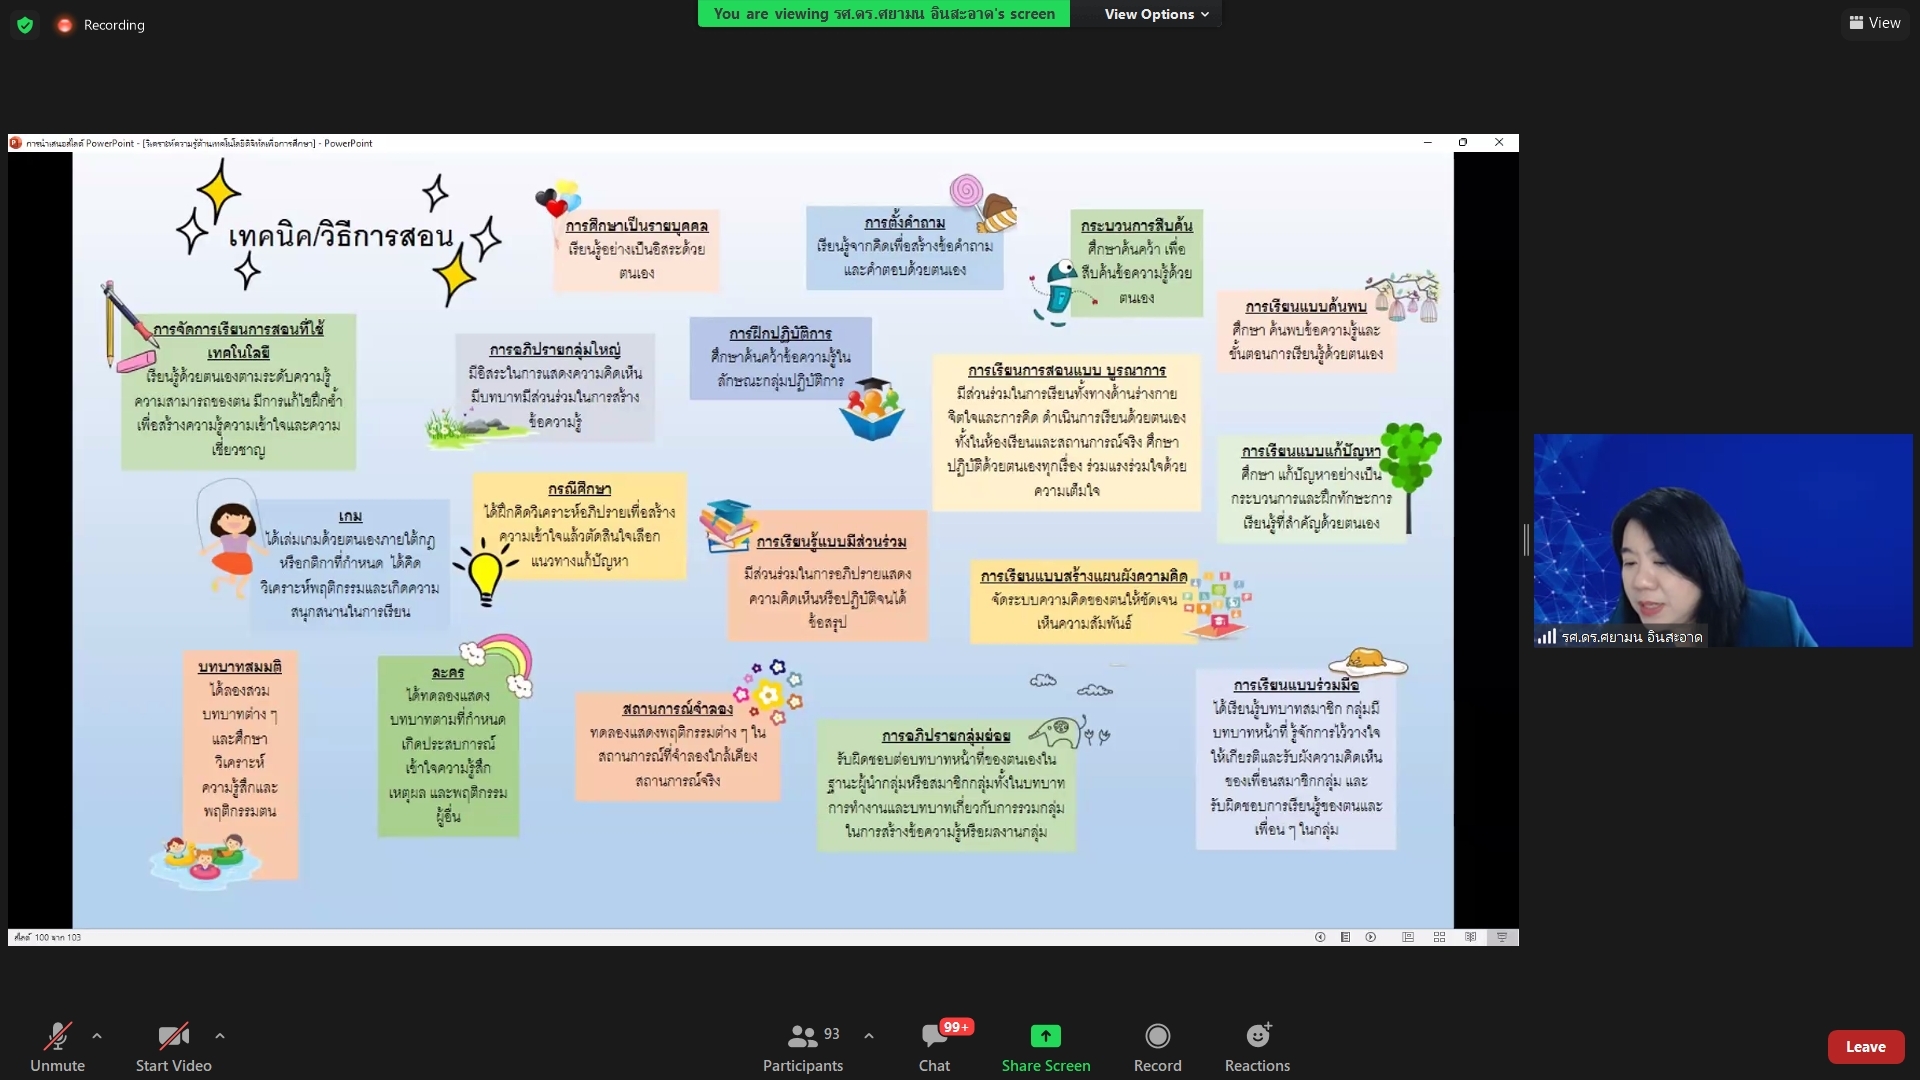This screenshot has height=1080, width=1920.
Task: Open the Participants panel
Action: (803, 1046)
